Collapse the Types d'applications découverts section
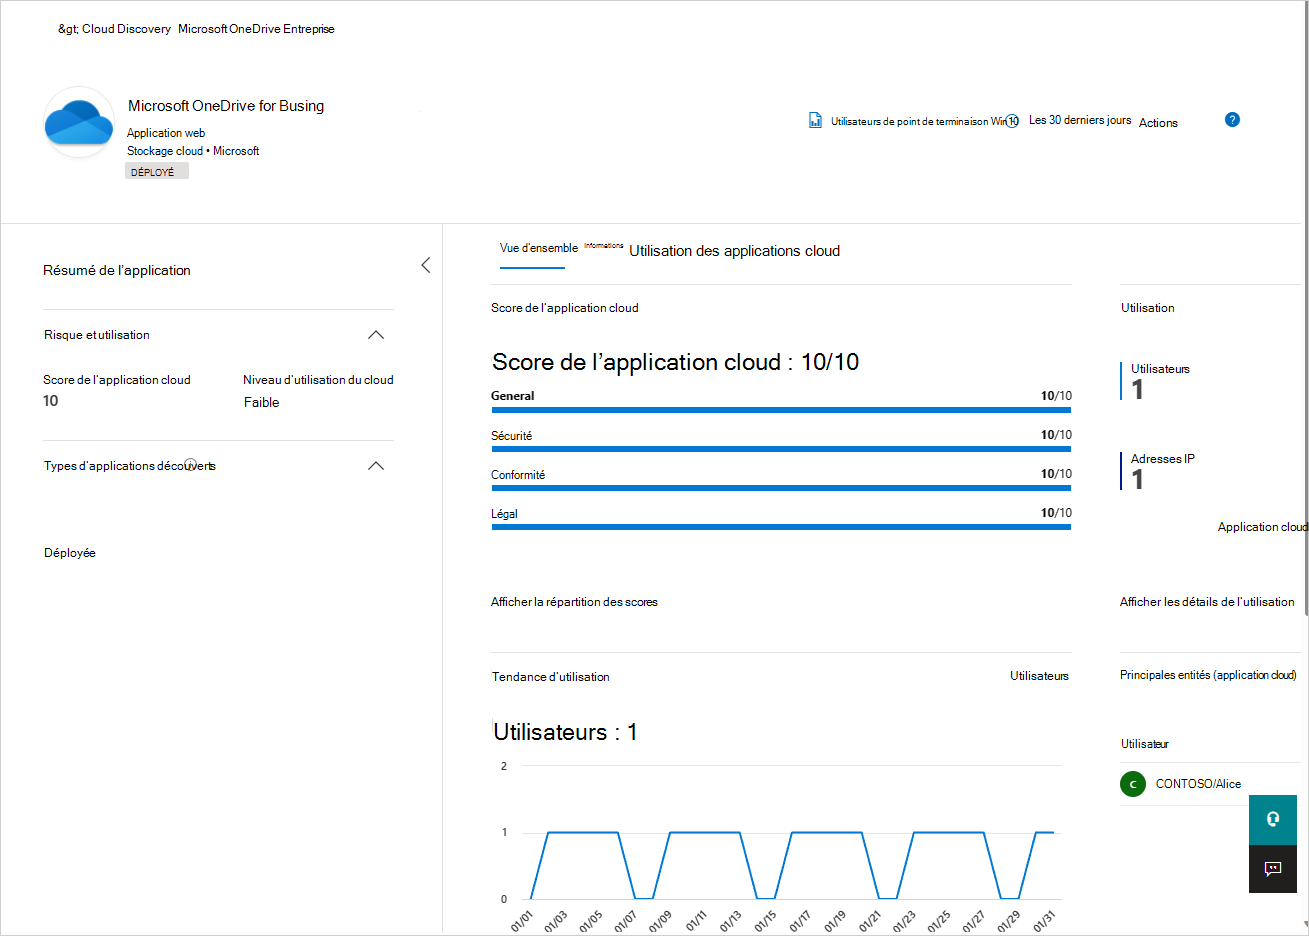 click(x=376, y=466)
